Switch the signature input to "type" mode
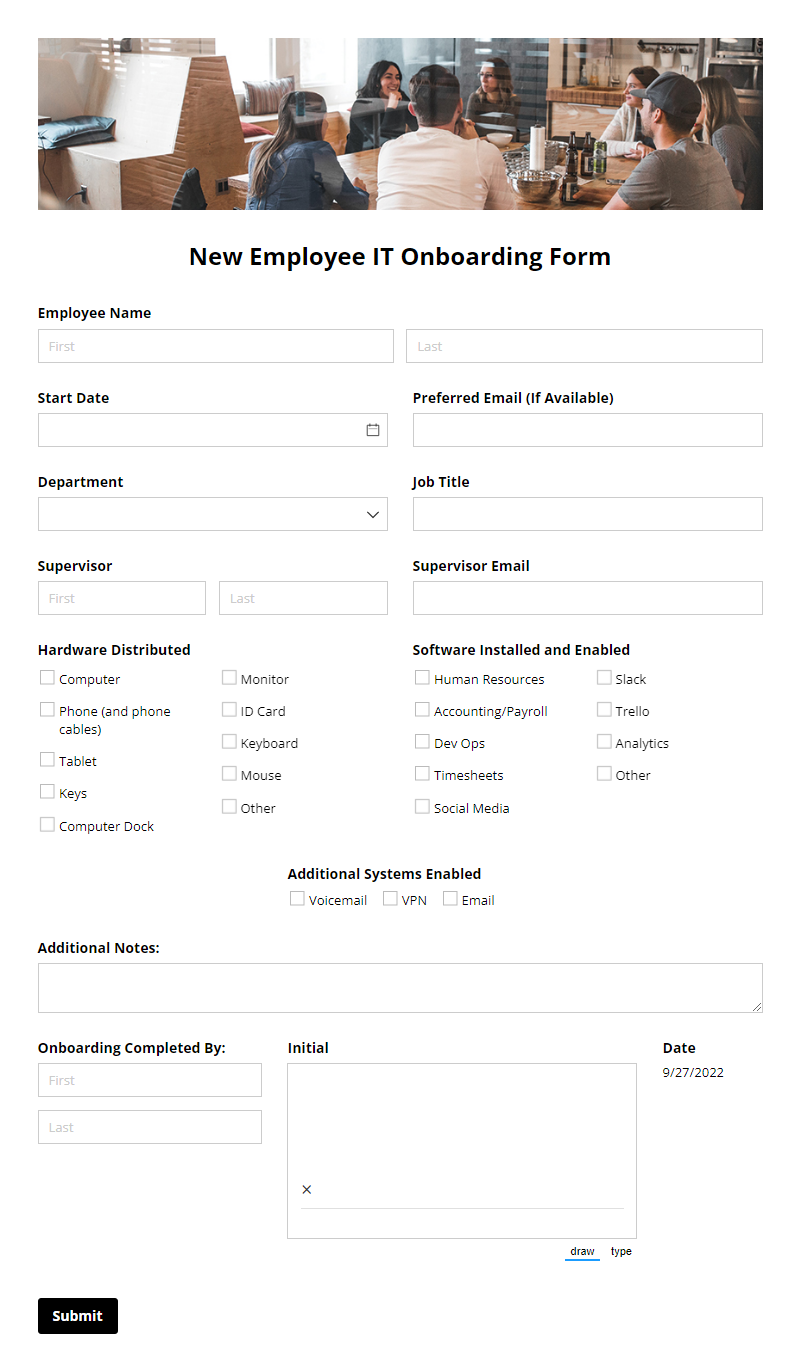Viewport: 800px width, 1372px height. coord(621,1251)
